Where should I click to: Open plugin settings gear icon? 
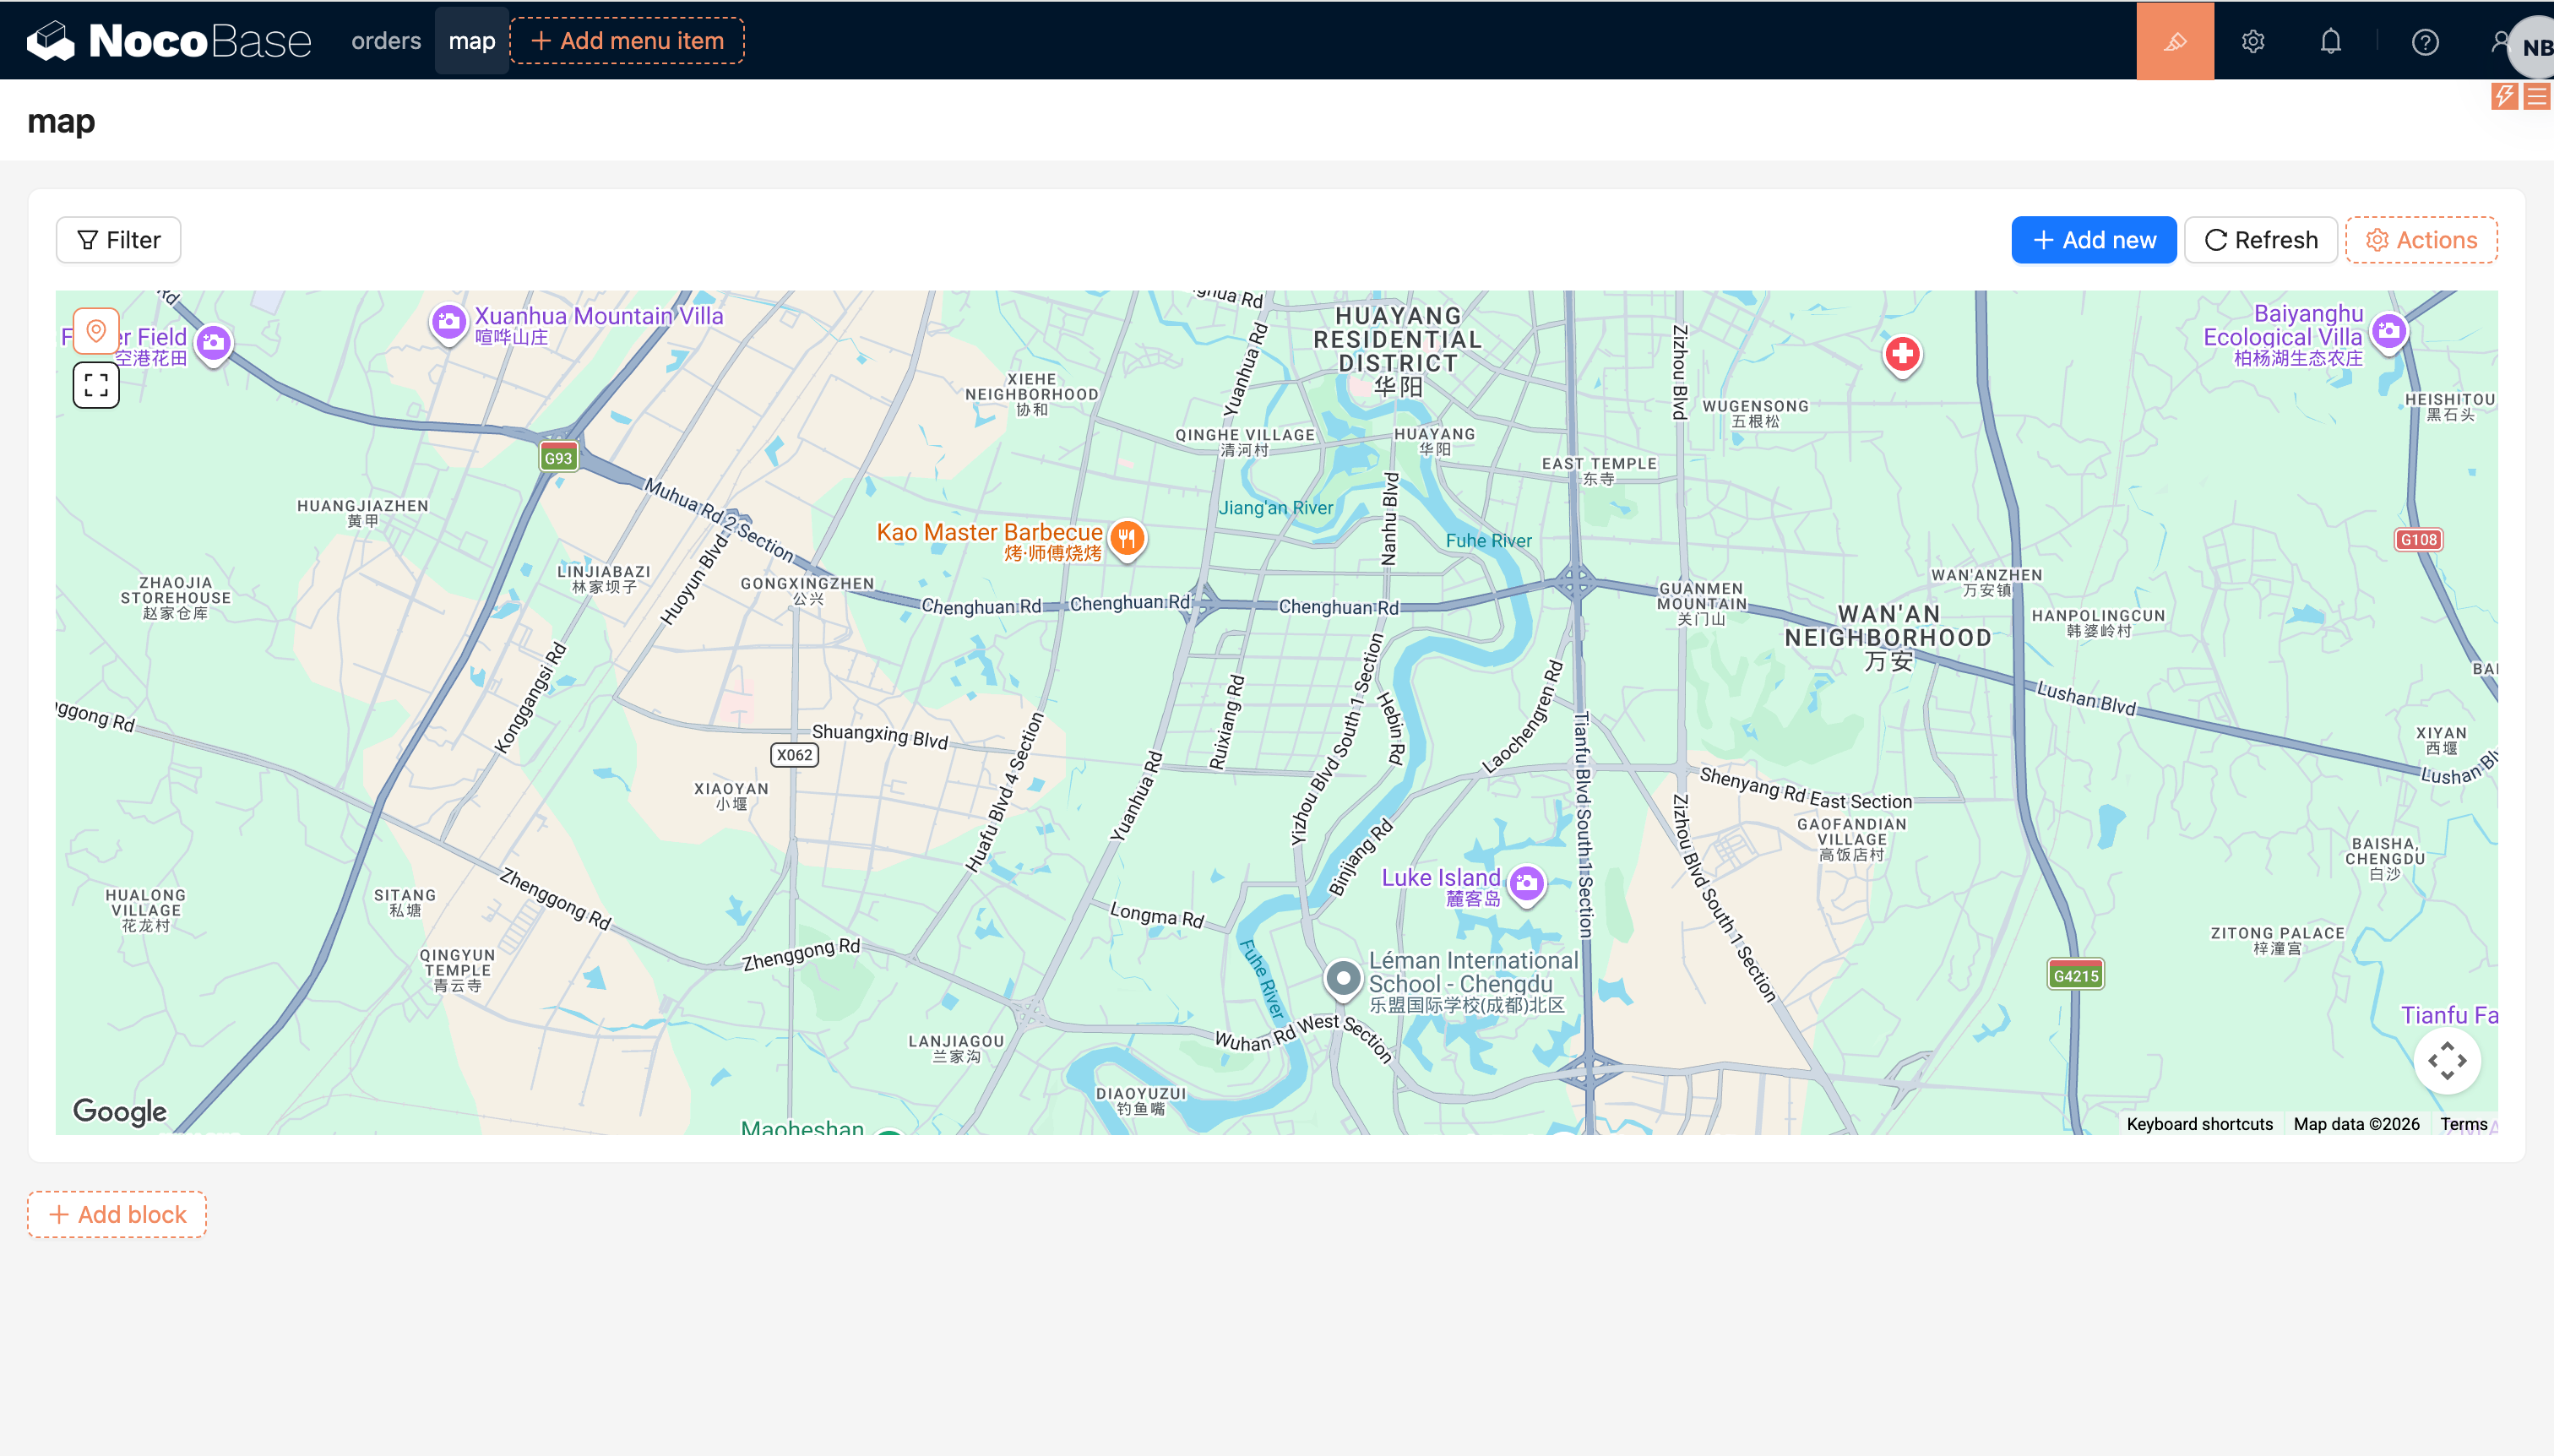click(2253, 41)
